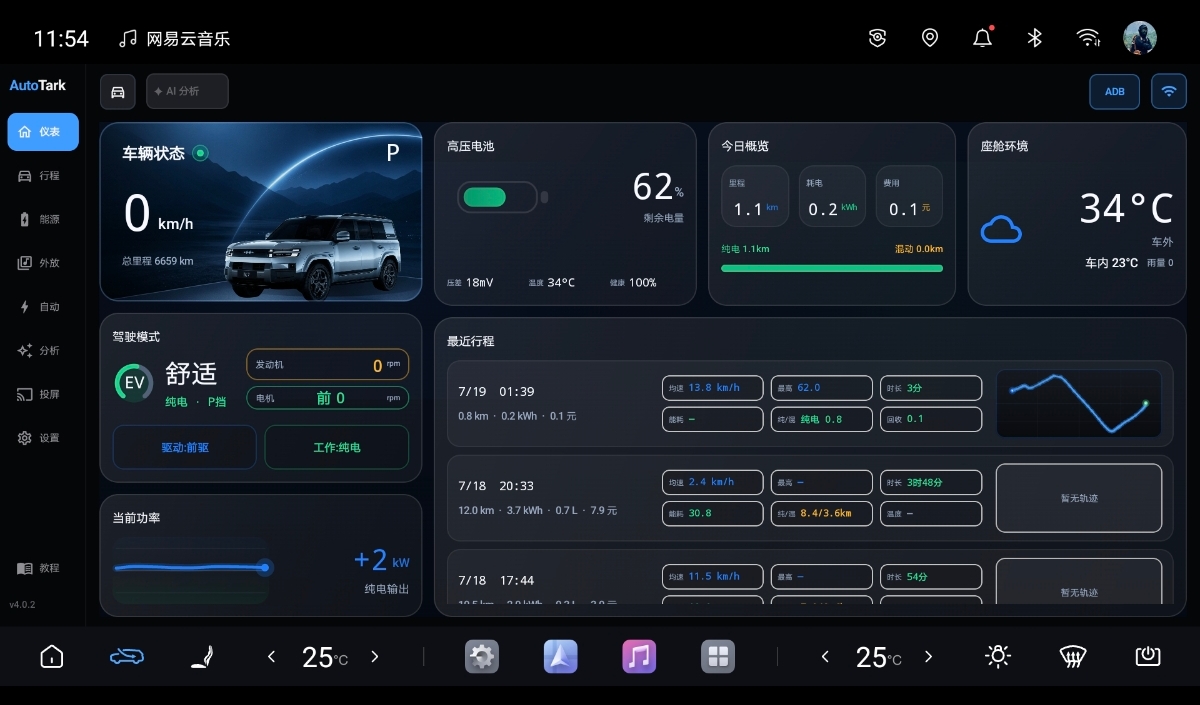Select the 7/19 01:39 trip entry
The width and height of the screenshot is (1200, 705).
pos(810,403)
